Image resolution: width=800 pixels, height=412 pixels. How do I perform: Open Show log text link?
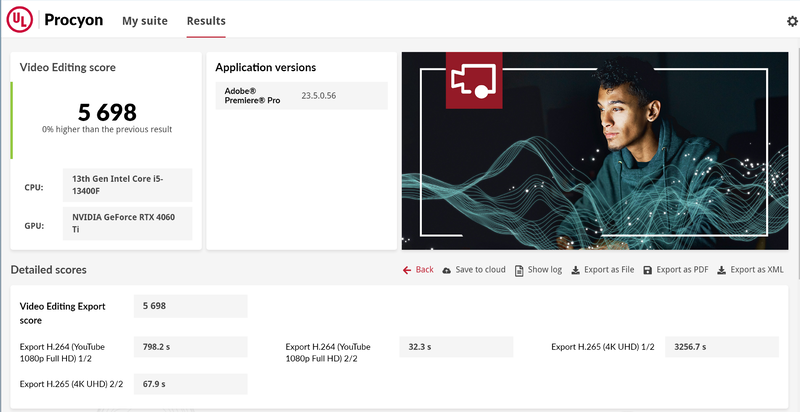click(x=544, y=270)
